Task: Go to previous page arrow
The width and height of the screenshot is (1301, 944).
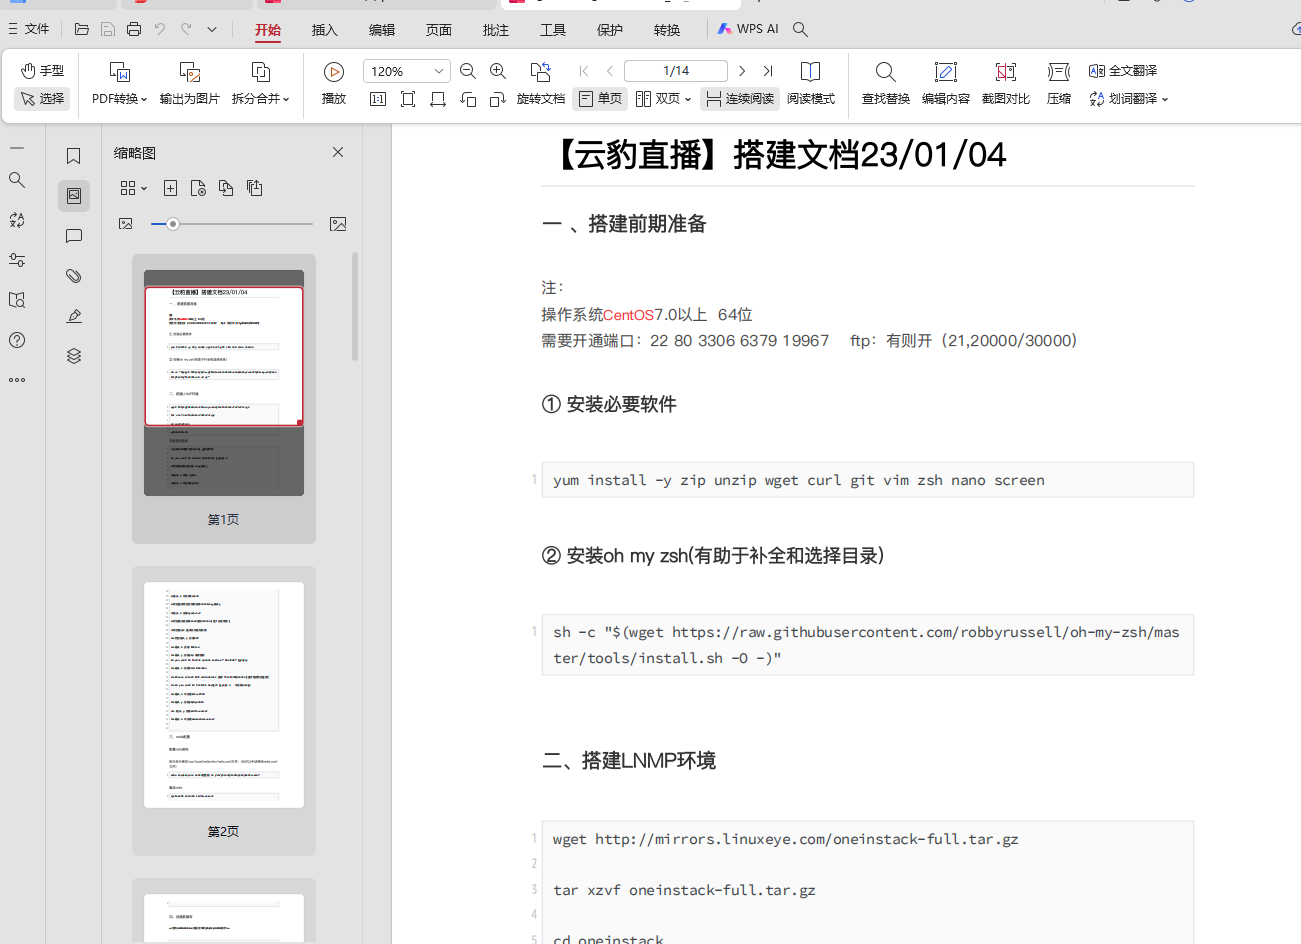Action: click(610, 71)
